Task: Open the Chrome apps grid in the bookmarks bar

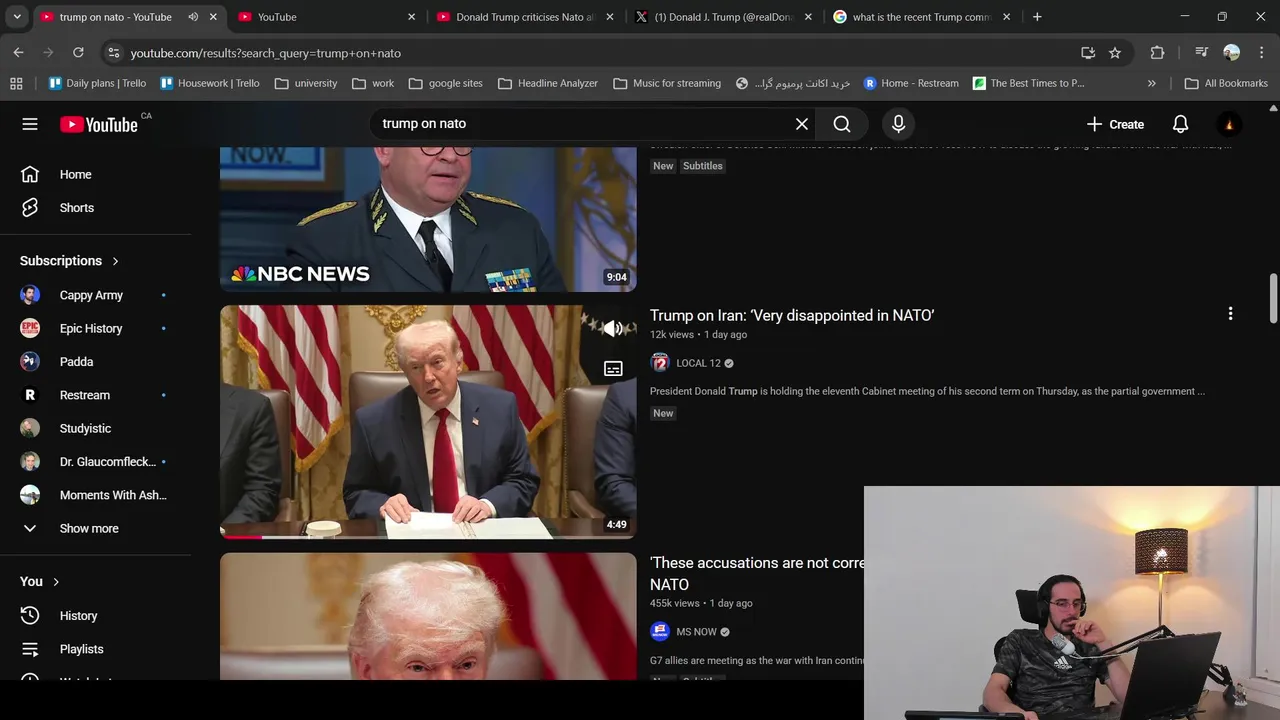Action: pos(16,83)
